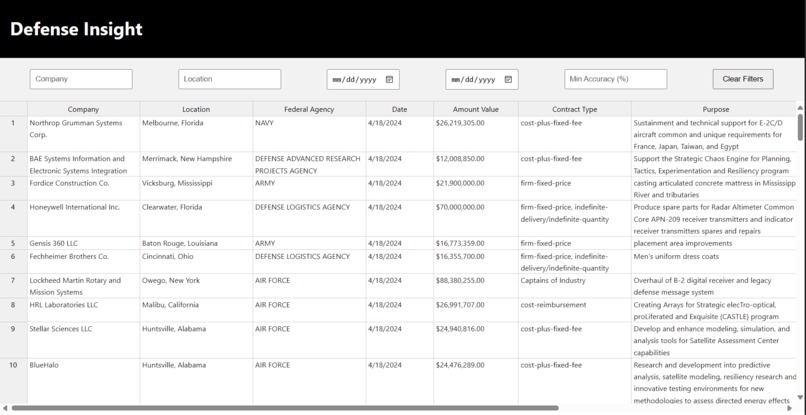This screenshot has height=415, width=806.
Task: Click Baton Rouge, Louisiana location cell
Action: pyautogui.click(x=196, y=243)
